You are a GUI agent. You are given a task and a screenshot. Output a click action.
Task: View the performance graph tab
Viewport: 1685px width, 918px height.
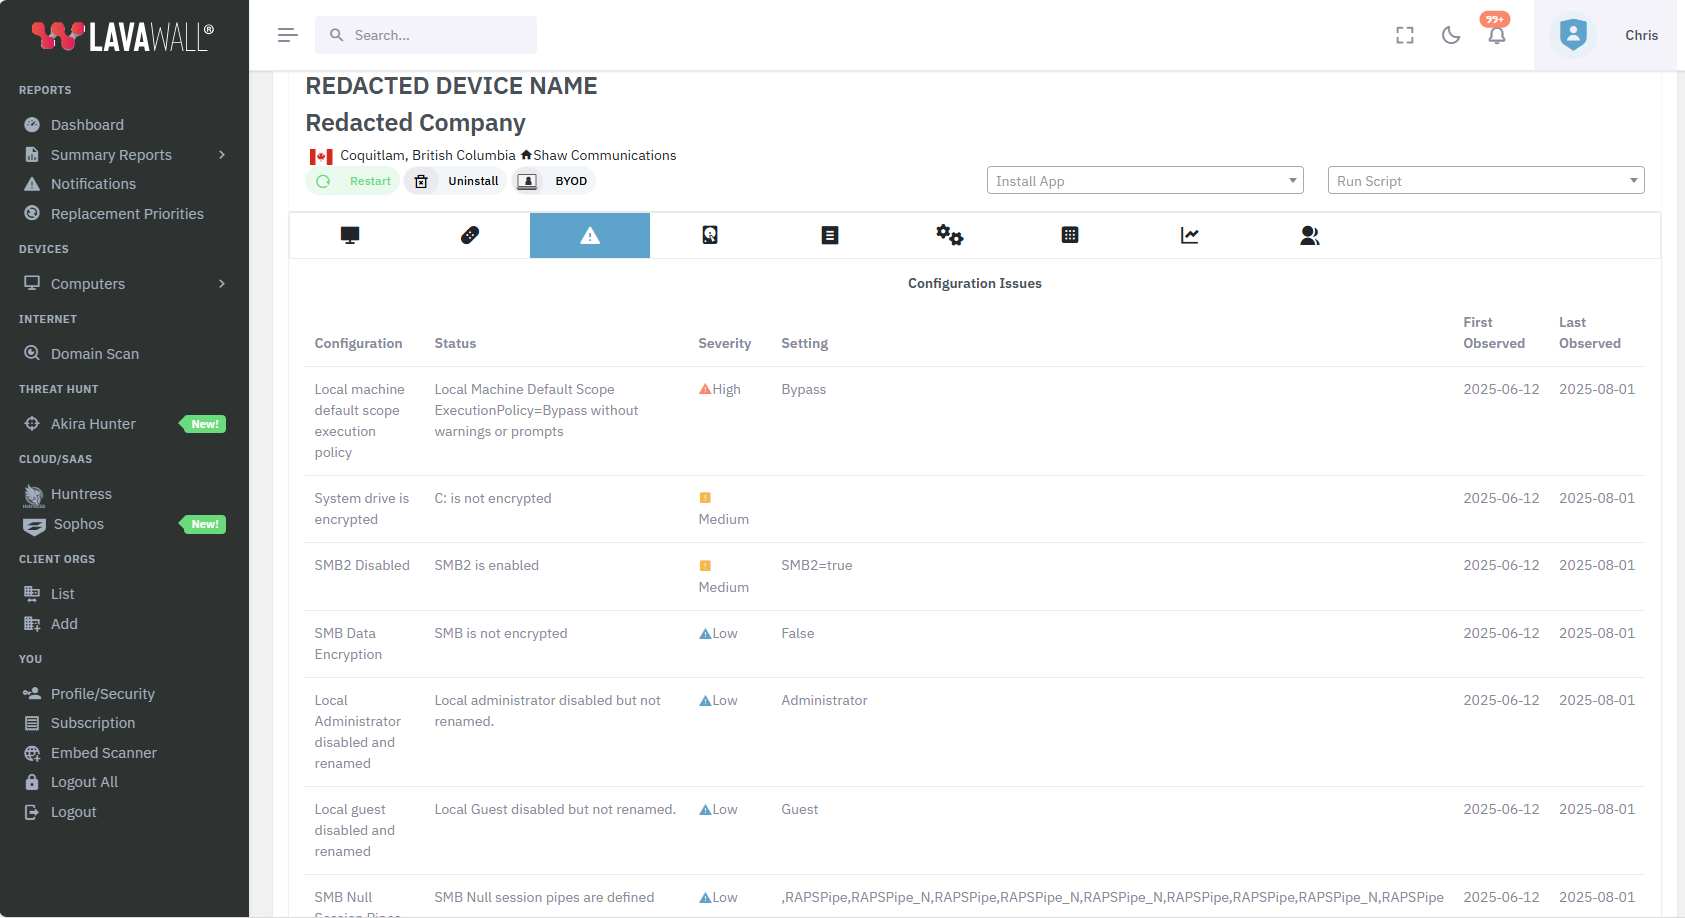coord(1189,235)
